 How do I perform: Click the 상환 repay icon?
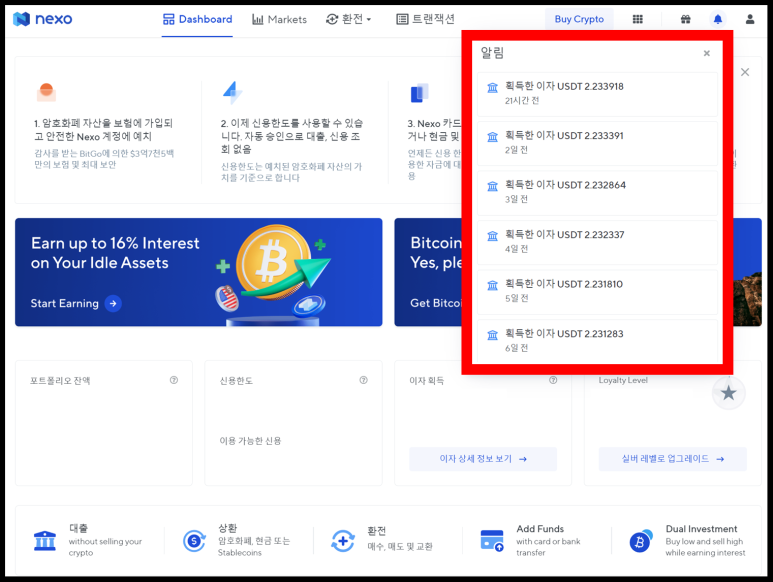click(194, 541)
